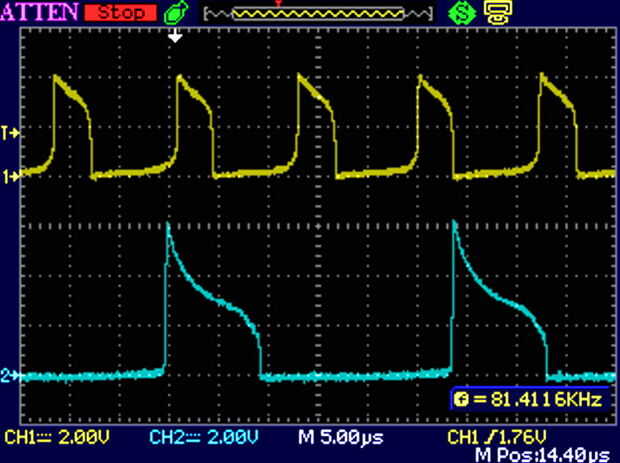Click the frequency counter f icon
Screen dimensions: 620x463
[461, 399]
